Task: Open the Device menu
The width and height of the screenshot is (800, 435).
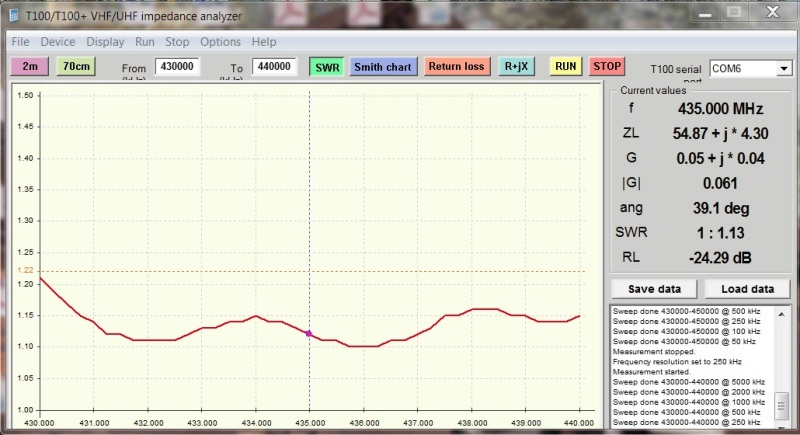Action: click(x=57, y=42)
